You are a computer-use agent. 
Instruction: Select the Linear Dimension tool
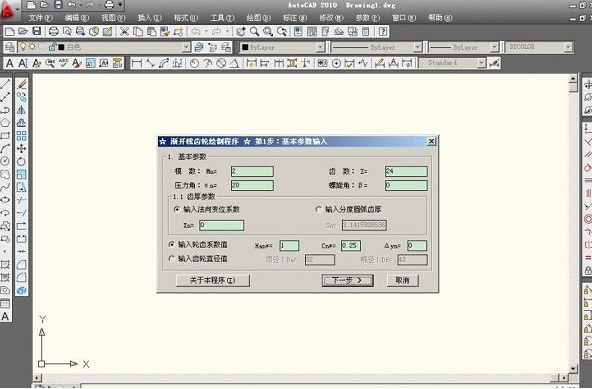point(137,63)
